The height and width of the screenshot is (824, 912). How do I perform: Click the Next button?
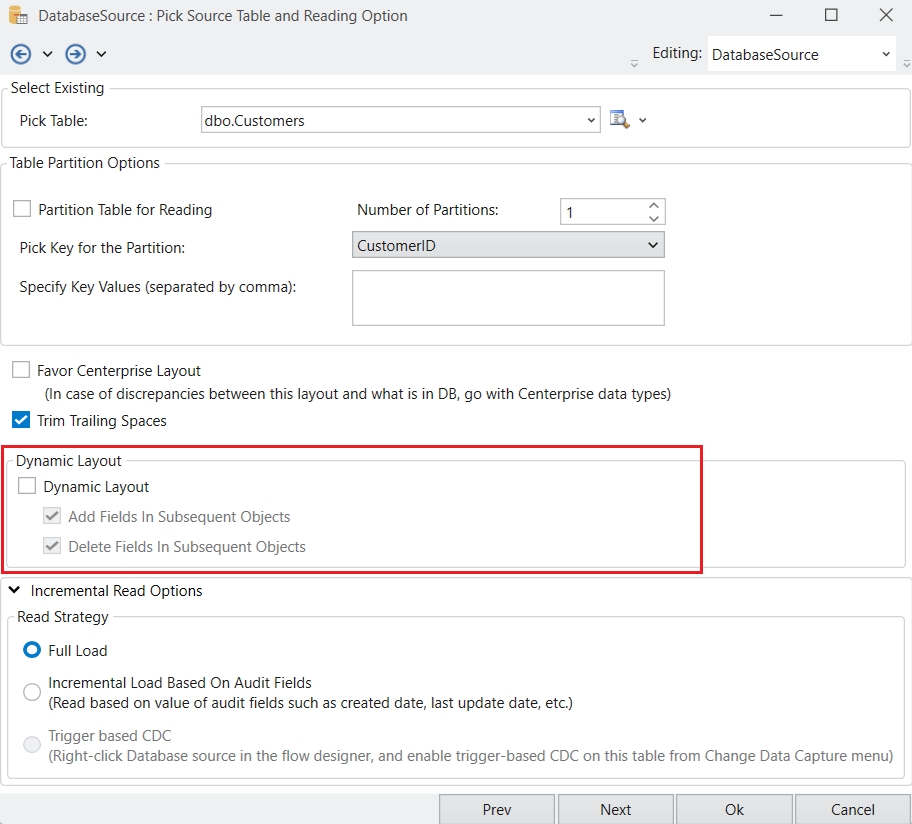(x=615, y=809)
